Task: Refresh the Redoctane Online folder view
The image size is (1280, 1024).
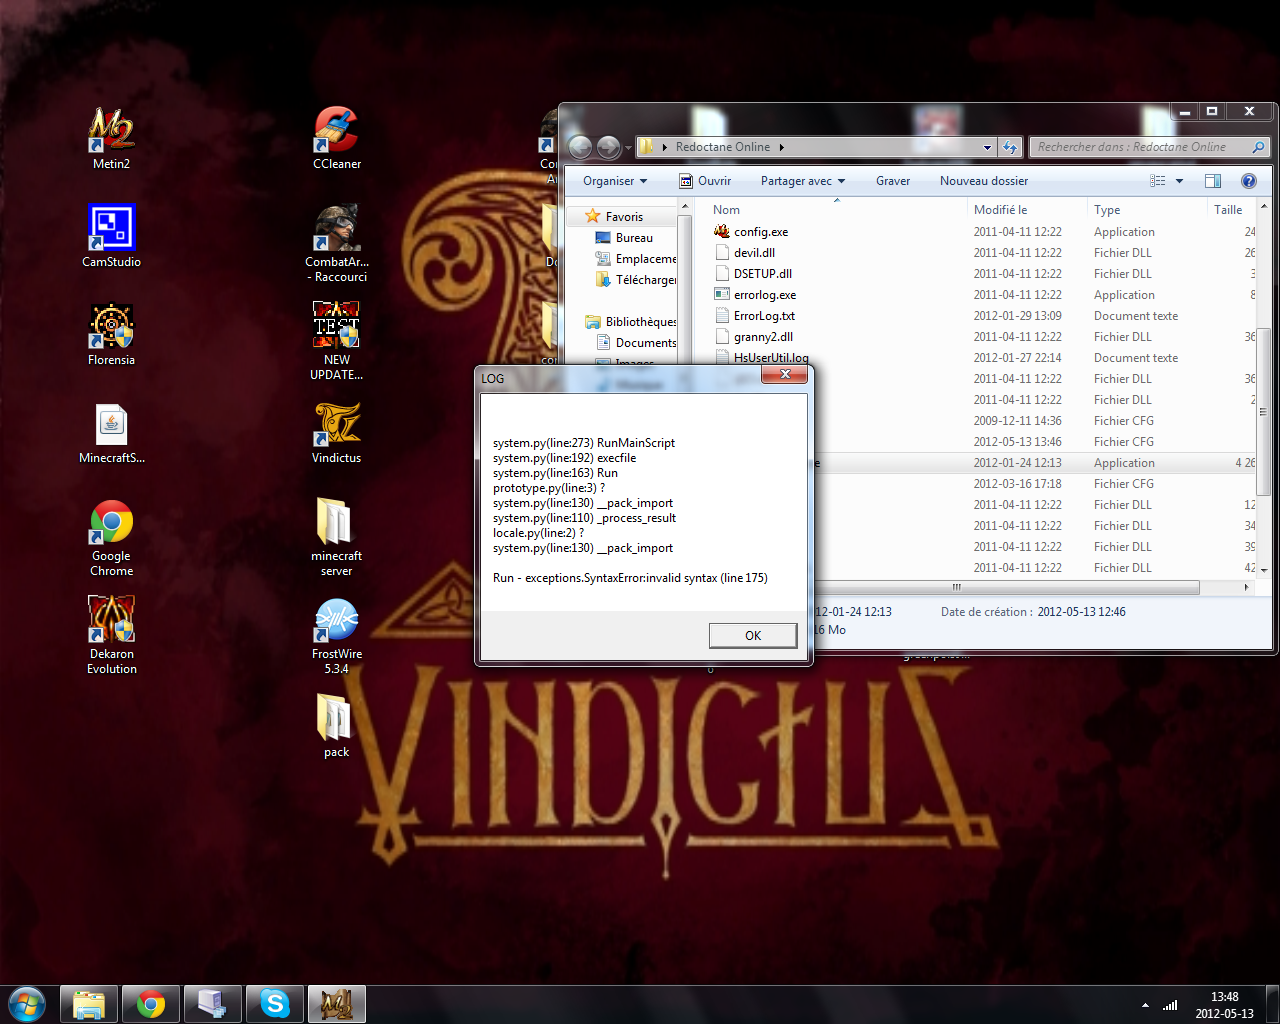Action: pos(1010,147)
